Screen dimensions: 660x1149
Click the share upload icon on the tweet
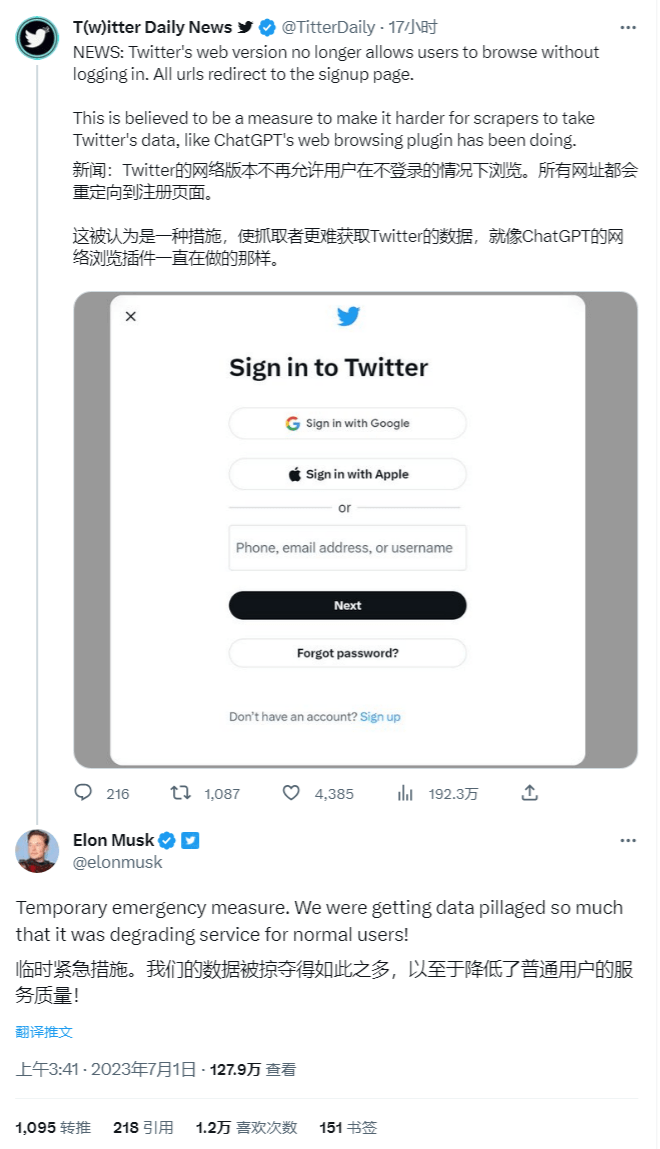[x=530, y=793]
